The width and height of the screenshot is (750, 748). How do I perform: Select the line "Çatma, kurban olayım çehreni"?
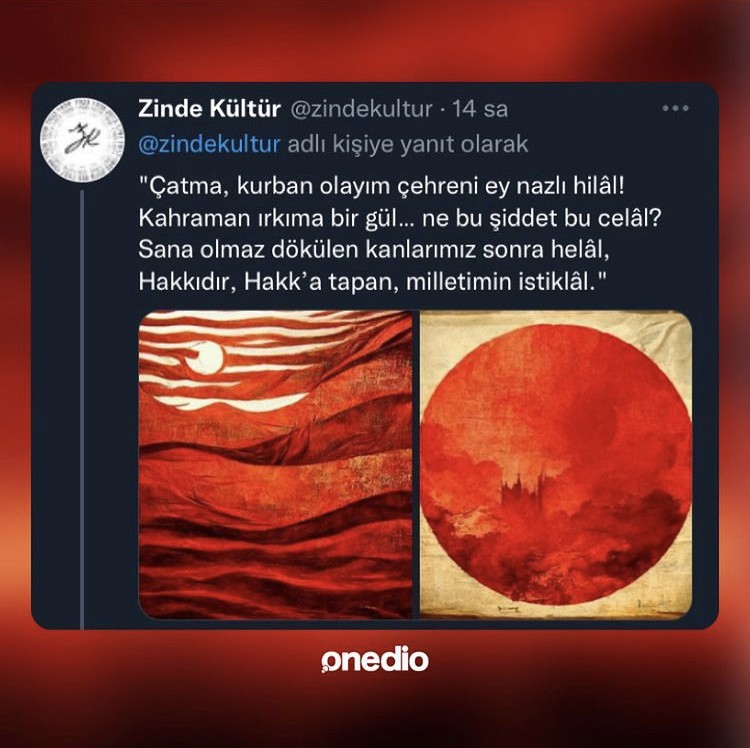(x=382, y=186)
